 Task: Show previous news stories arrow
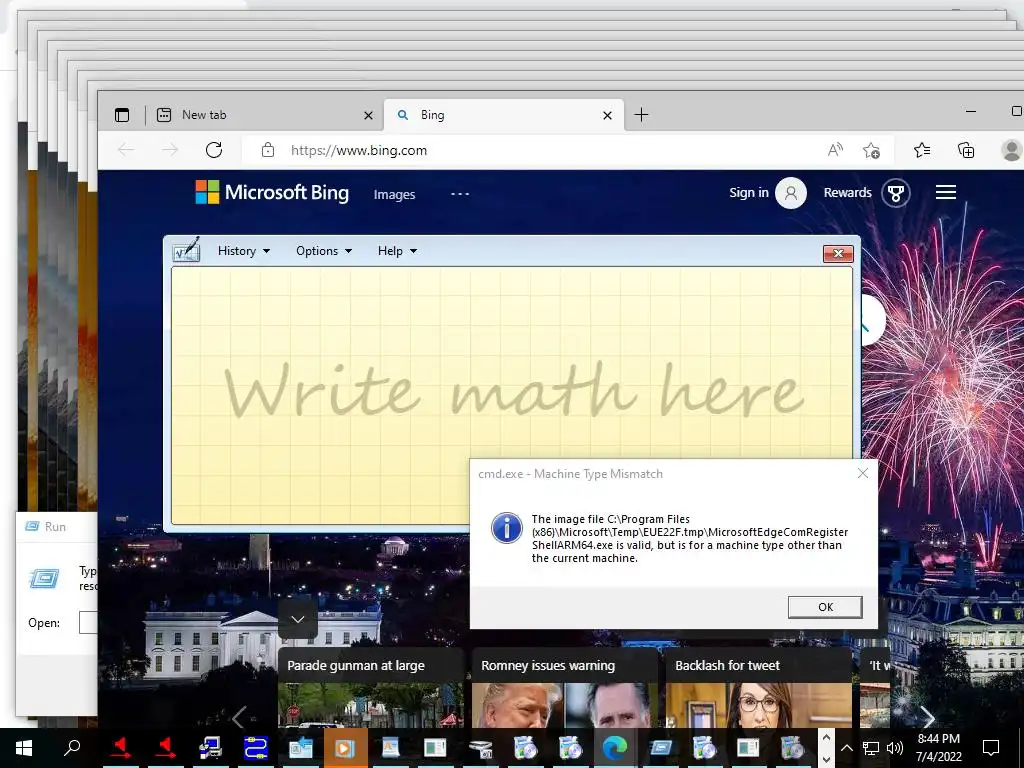239,718
